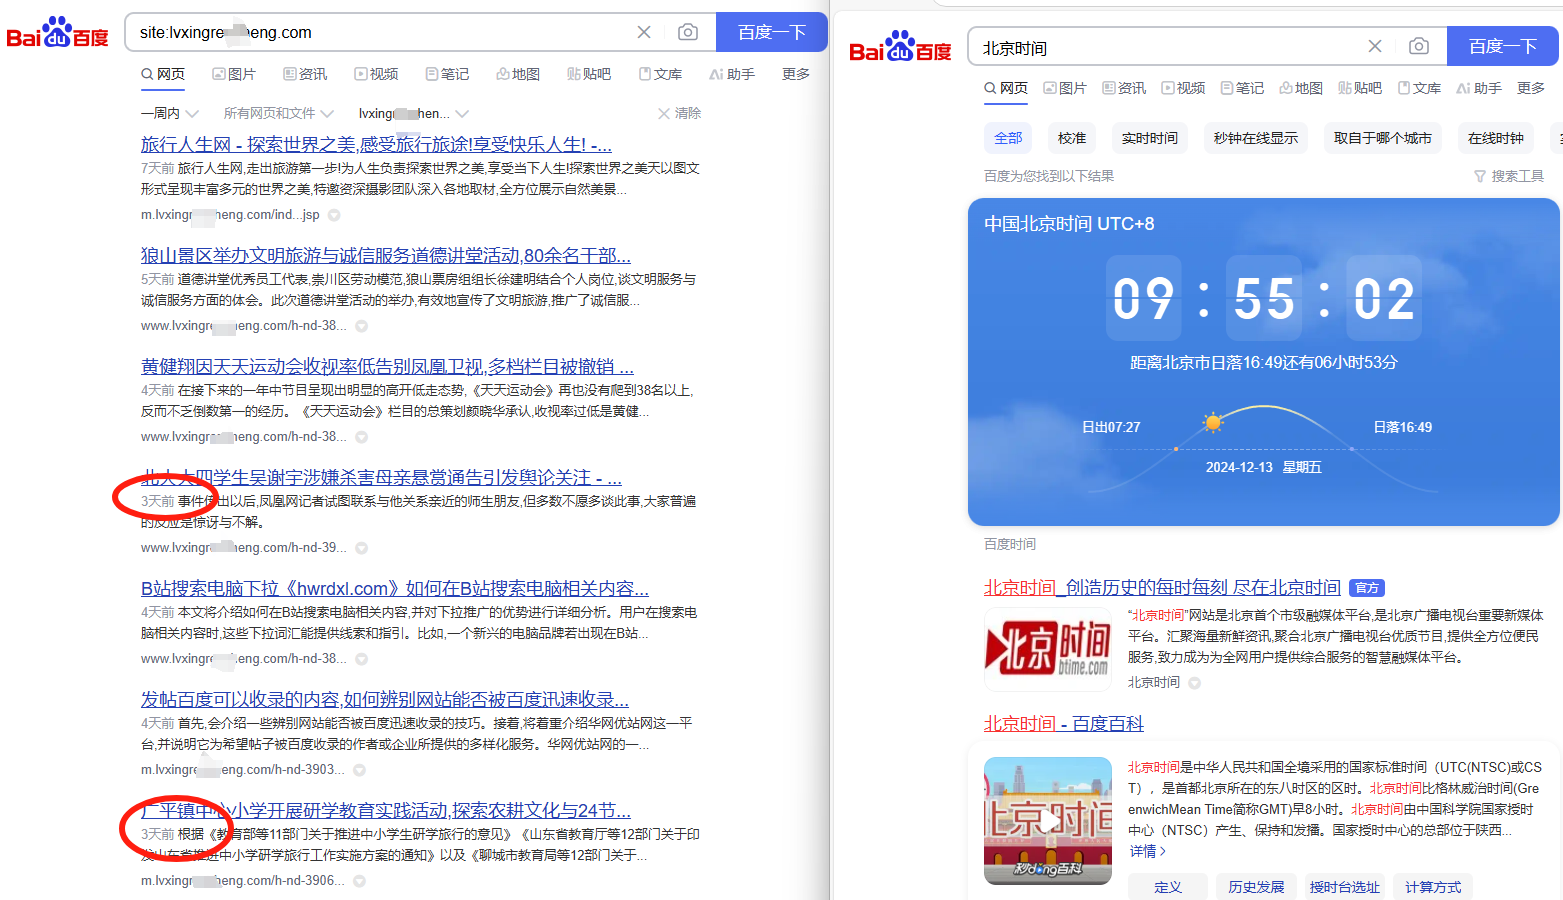Click the 授时台选址 Baike section button
The width and height of the screenshot is (1563, 900).
coord(1345,887)
